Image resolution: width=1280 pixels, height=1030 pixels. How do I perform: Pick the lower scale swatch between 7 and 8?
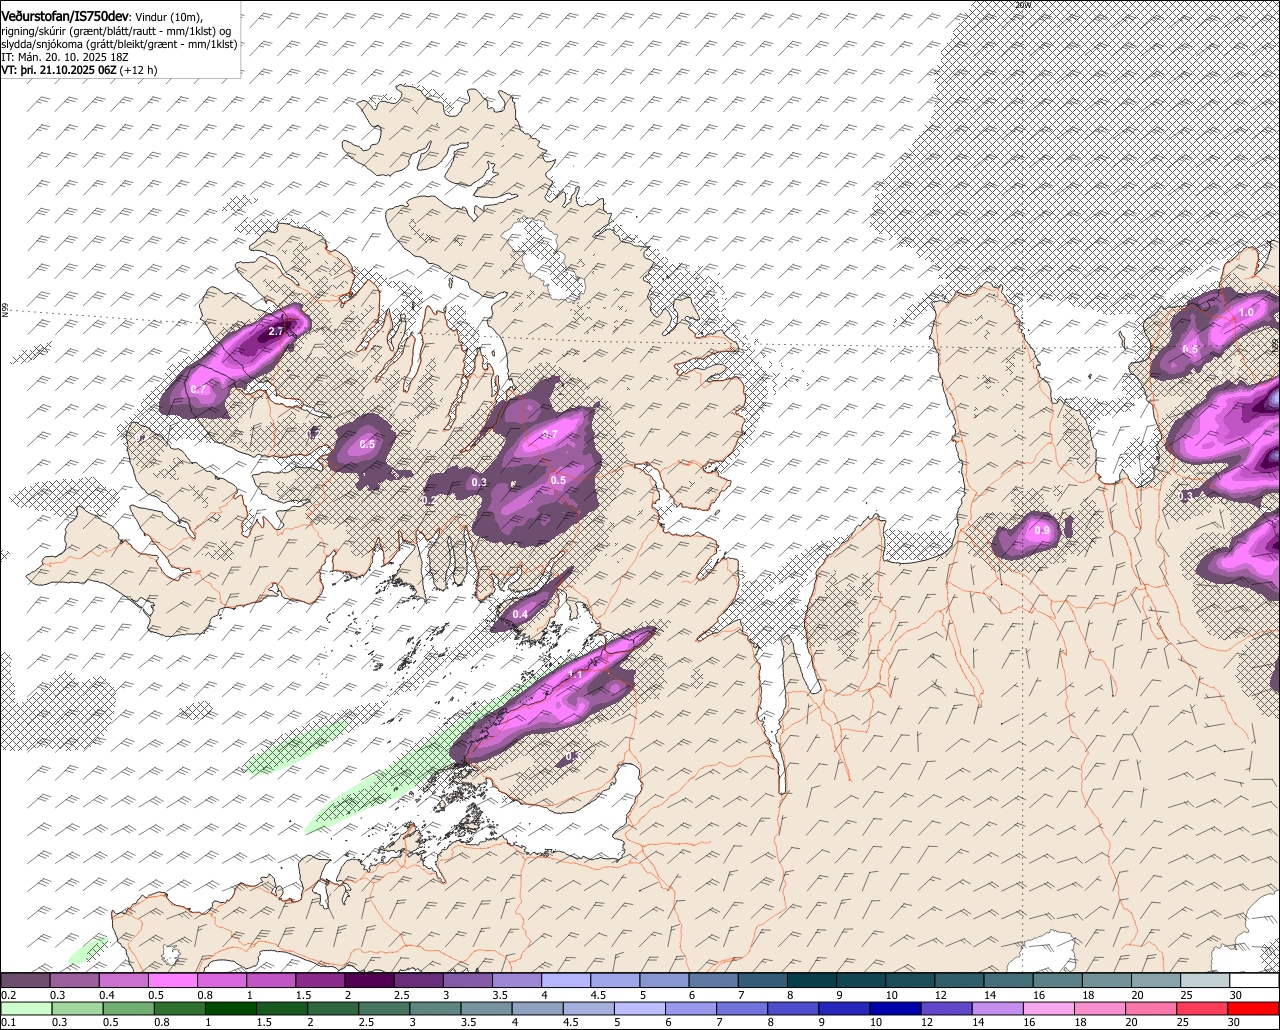(744, 1009)
